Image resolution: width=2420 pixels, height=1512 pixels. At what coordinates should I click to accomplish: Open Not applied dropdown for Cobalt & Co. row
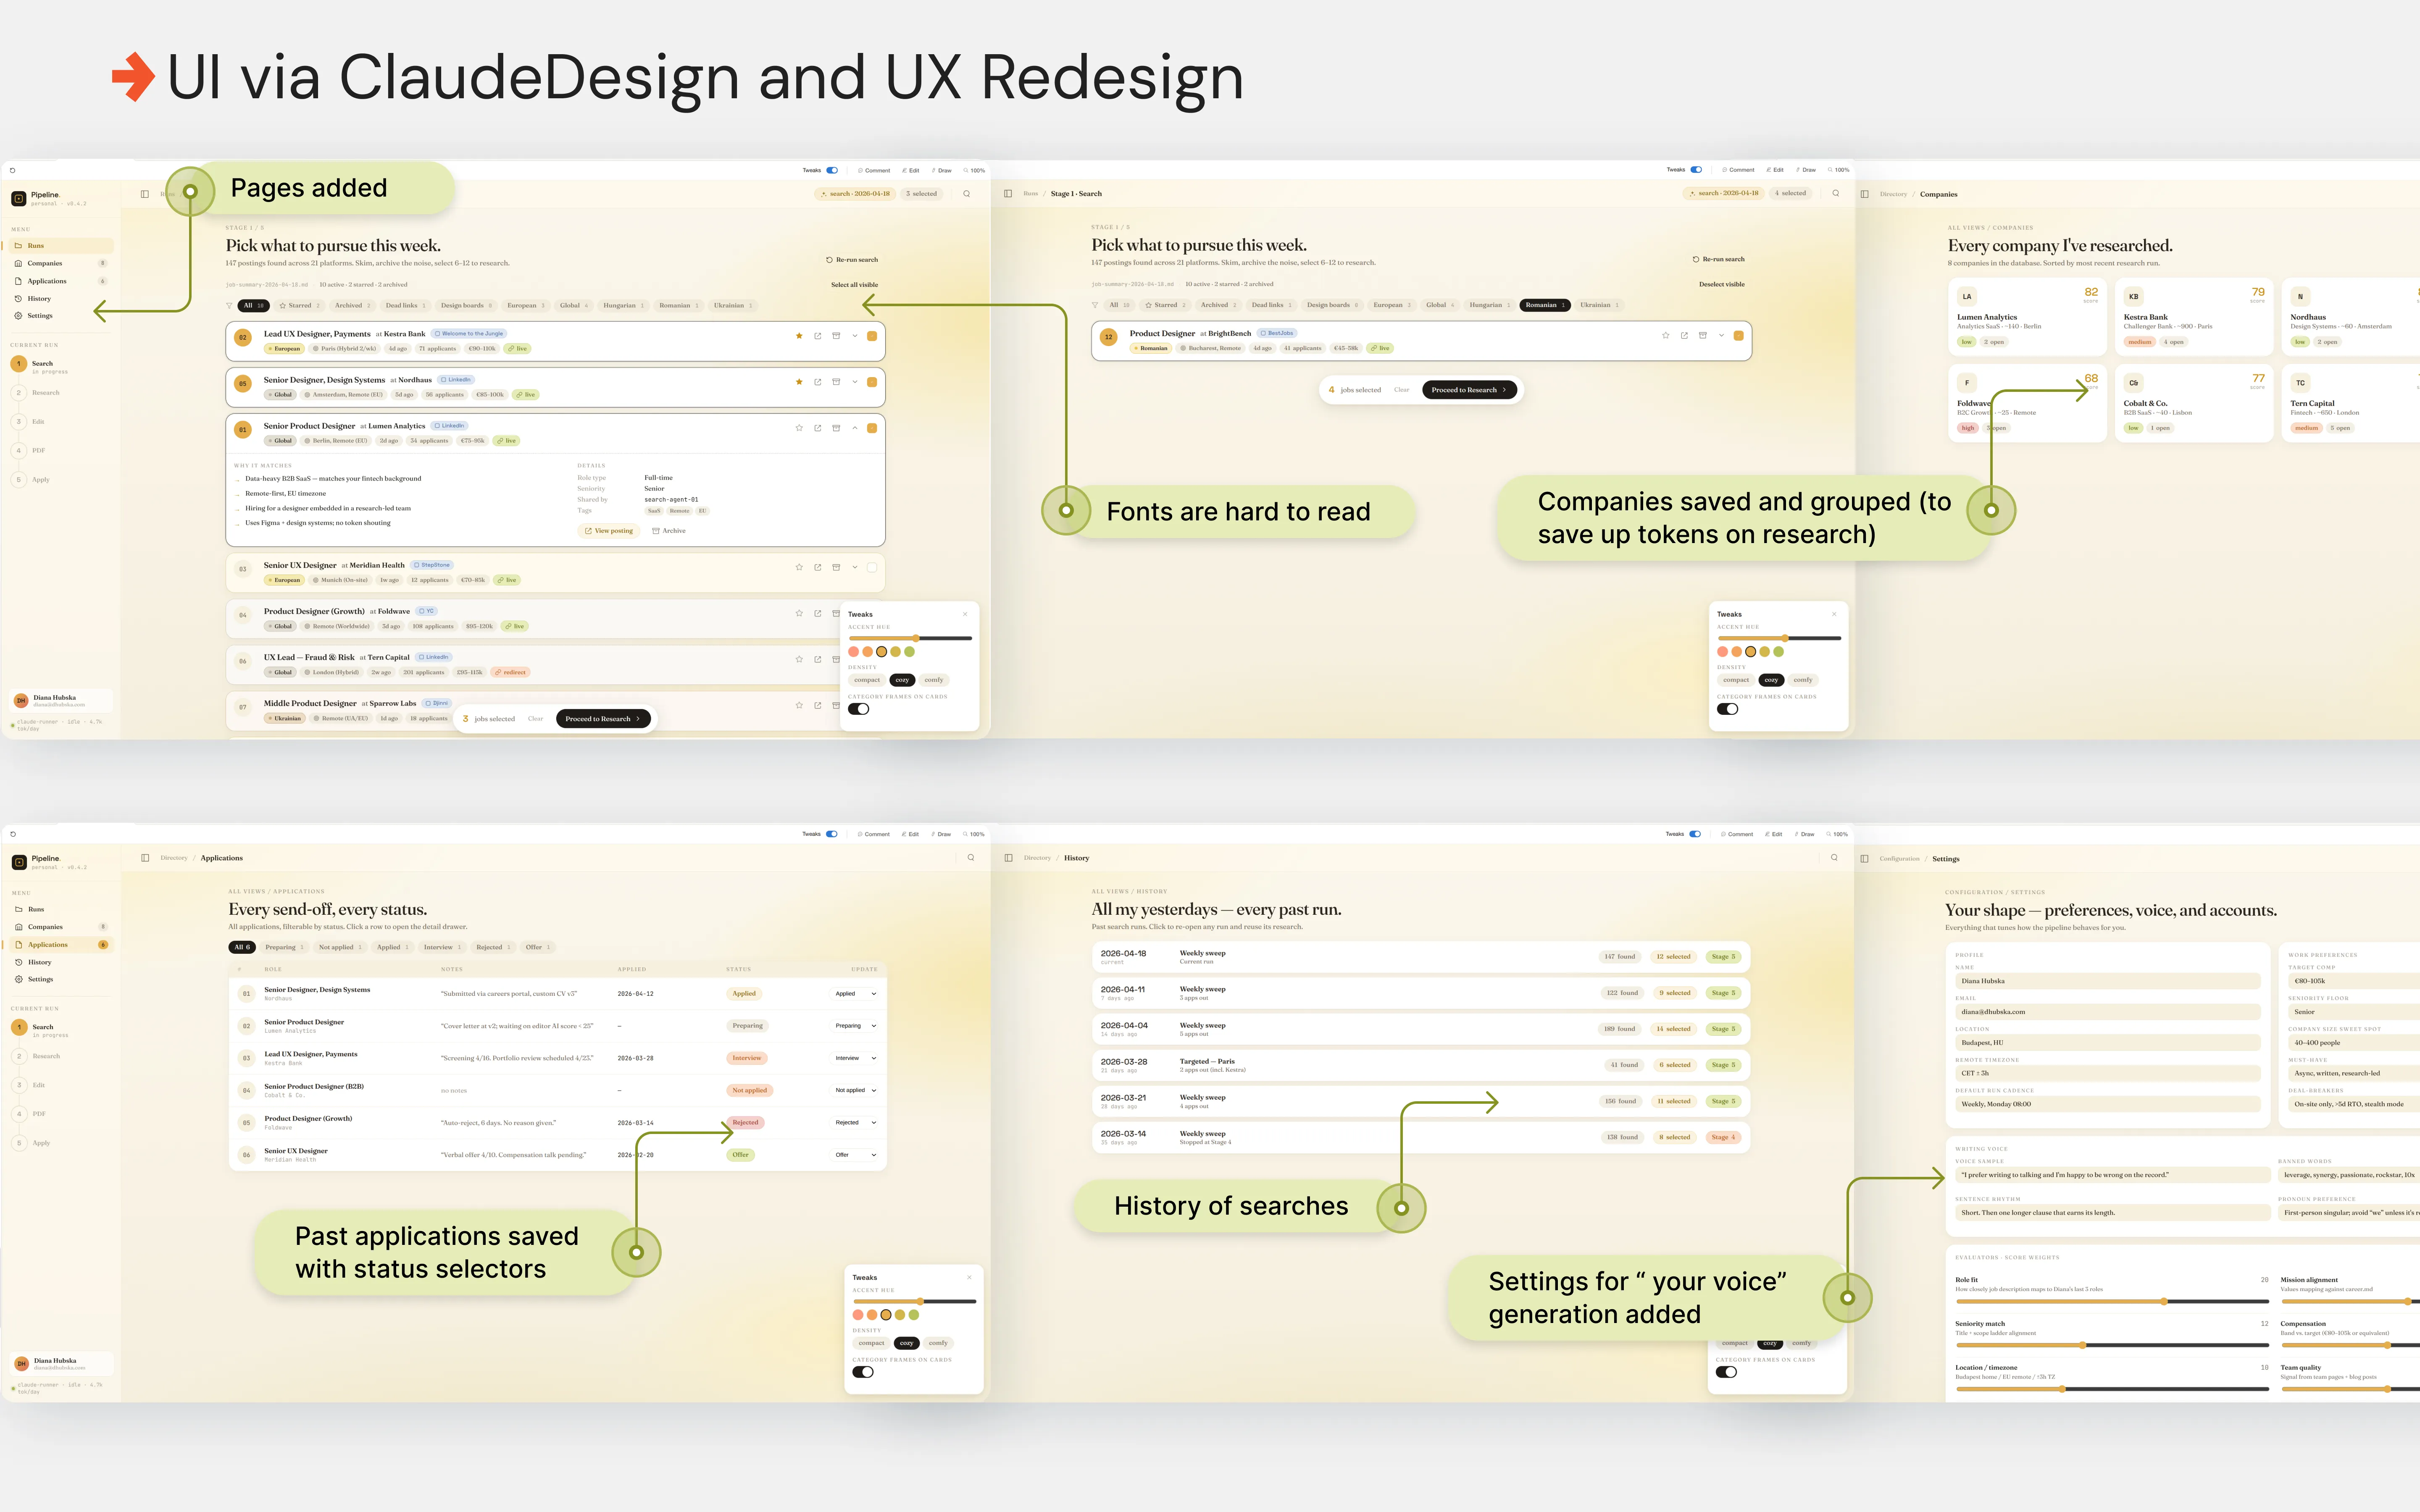[856, 1090]
